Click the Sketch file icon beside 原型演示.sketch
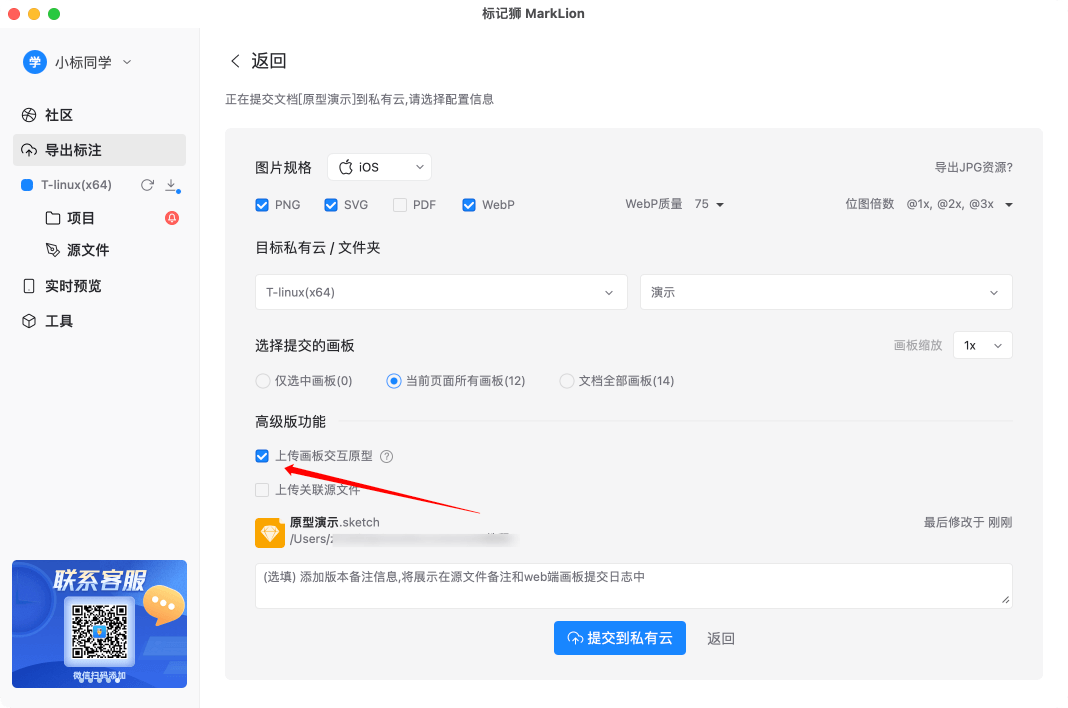 [x=269, y=532]
